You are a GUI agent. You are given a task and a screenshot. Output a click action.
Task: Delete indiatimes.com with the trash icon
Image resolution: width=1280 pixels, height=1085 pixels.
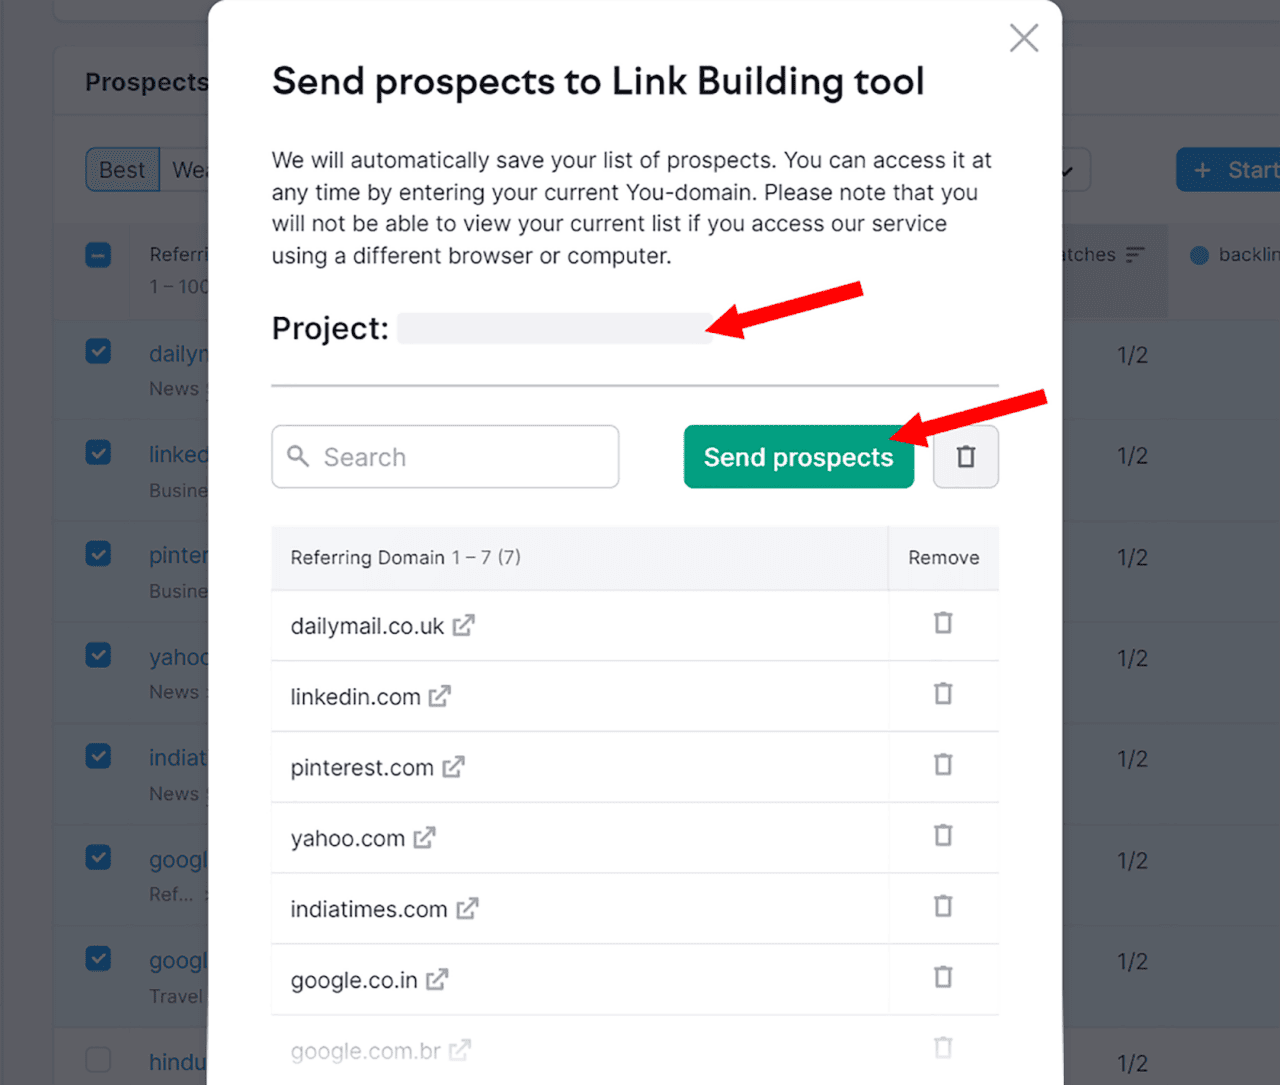coord(943,906)
